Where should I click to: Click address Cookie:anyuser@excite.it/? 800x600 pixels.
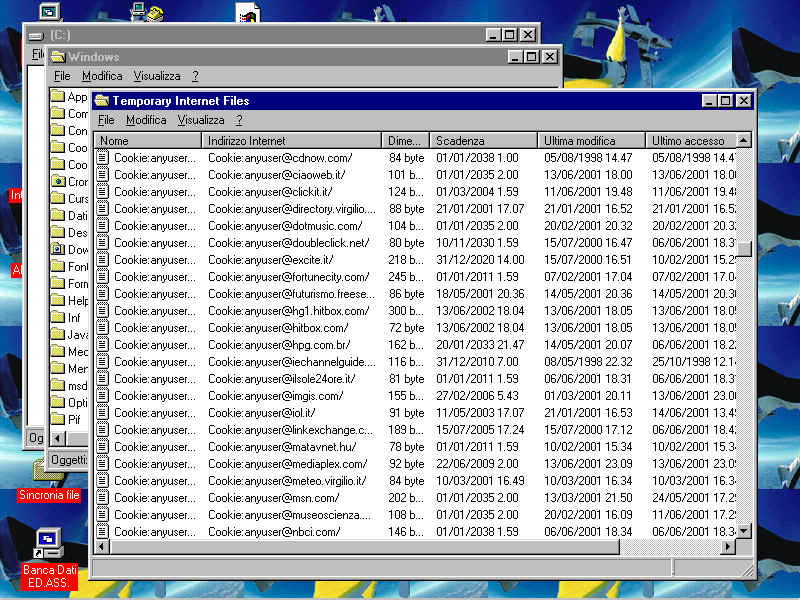pos(270,260)
